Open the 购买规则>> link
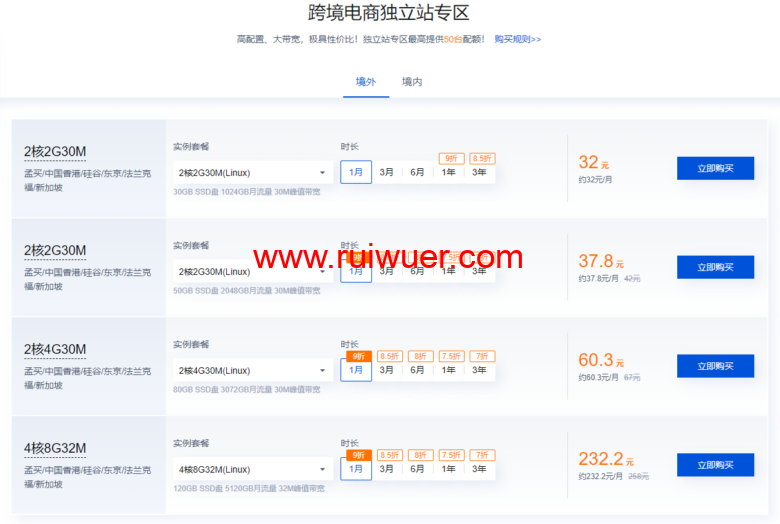 pos(517,39)
